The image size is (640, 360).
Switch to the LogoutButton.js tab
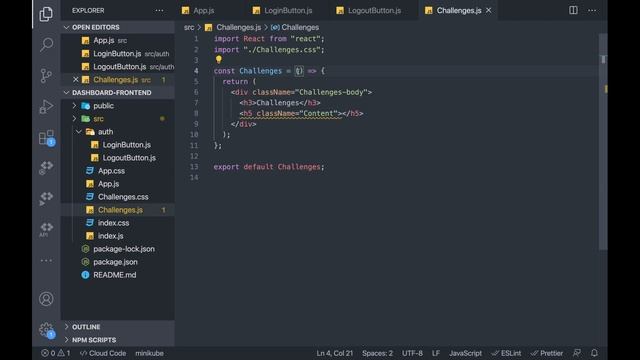click(374, 11)
